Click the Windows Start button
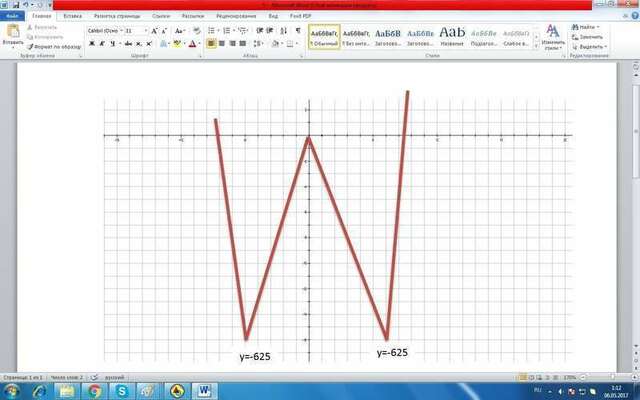Screen dimensions: 640x400 11,391
